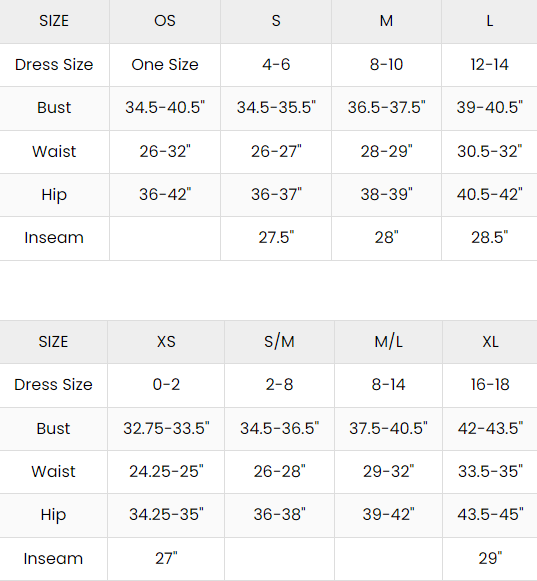Image resolution: width=537 pixels, height=581 pixels.
Task: Select the 29-32" waist cell
Action: (x=388, y=472)
